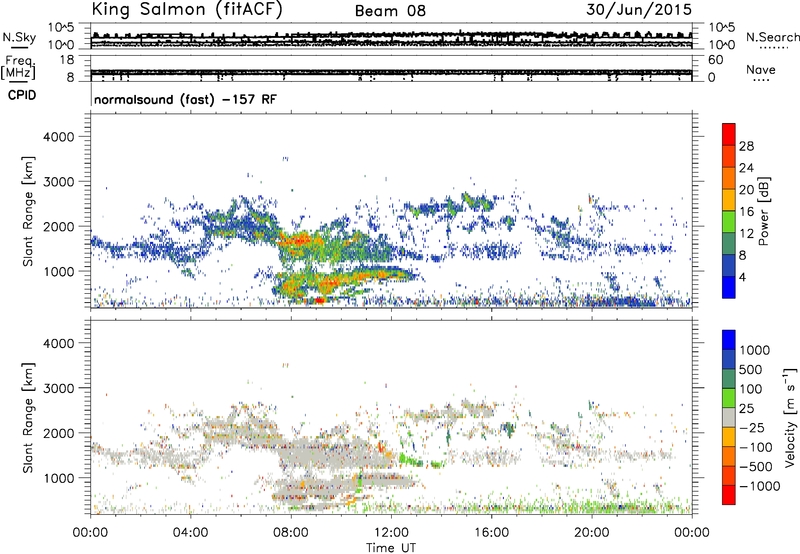Screen dimensions: 800x554
Task: Click the right '10^0' noise axis label
Action: click(721, 45)
